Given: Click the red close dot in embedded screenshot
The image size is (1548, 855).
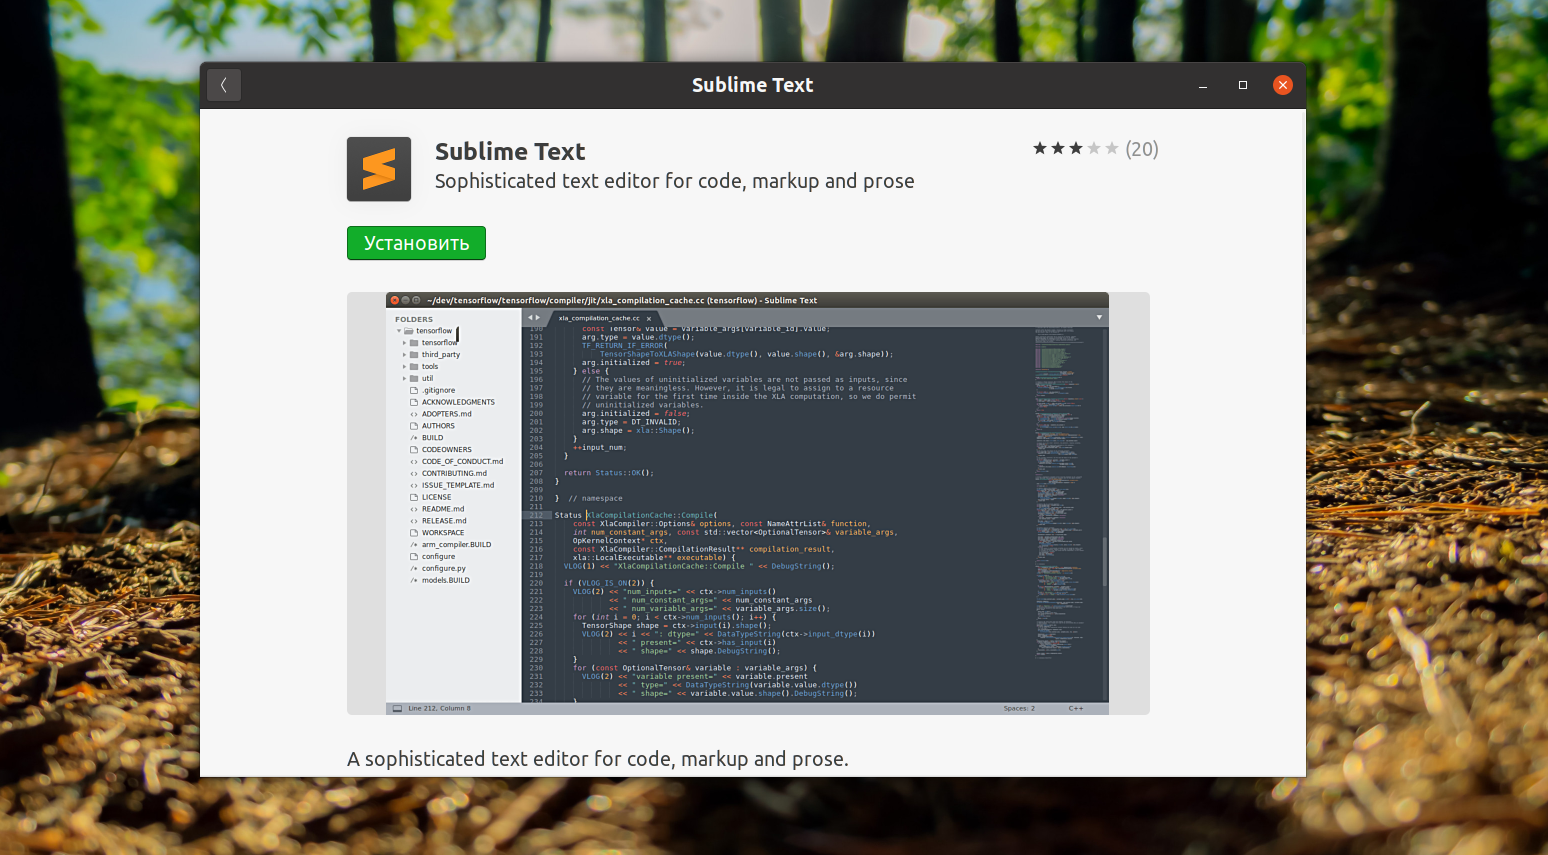Looking at the screenshot, I should (x=395, y=300).
